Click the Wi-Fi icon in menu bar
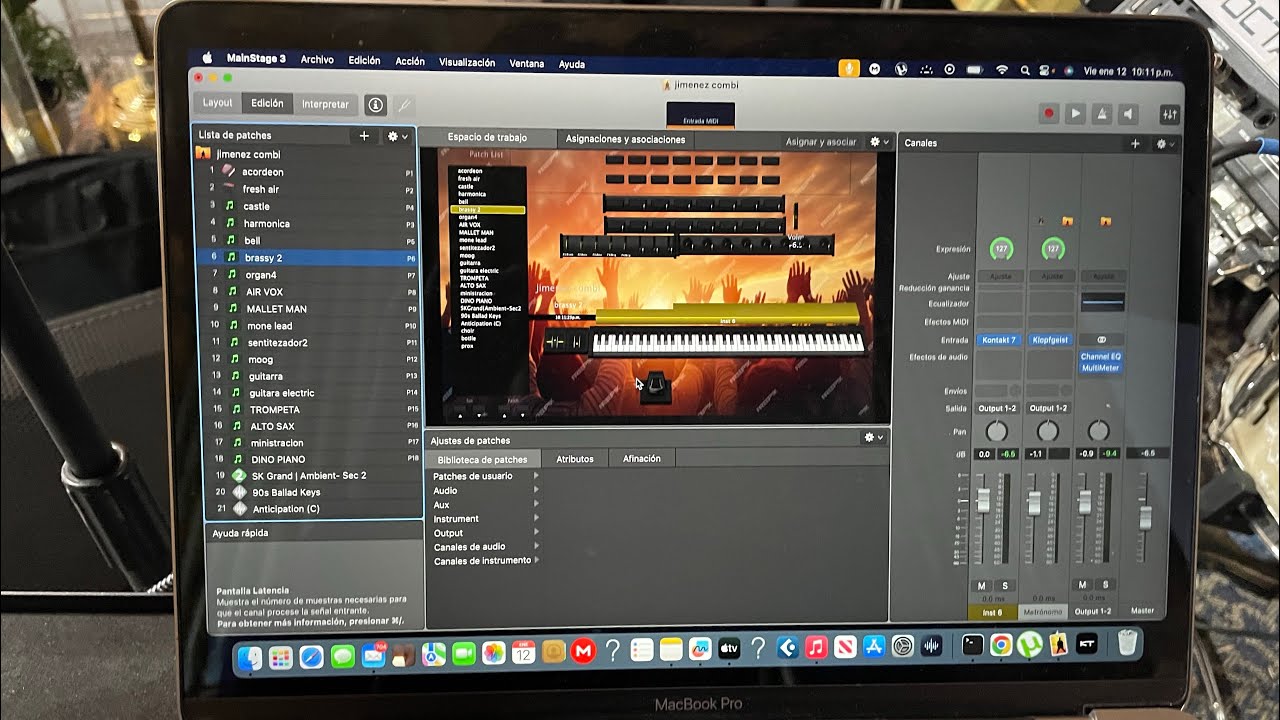 pyautogui.click(x=1001, y=70)
